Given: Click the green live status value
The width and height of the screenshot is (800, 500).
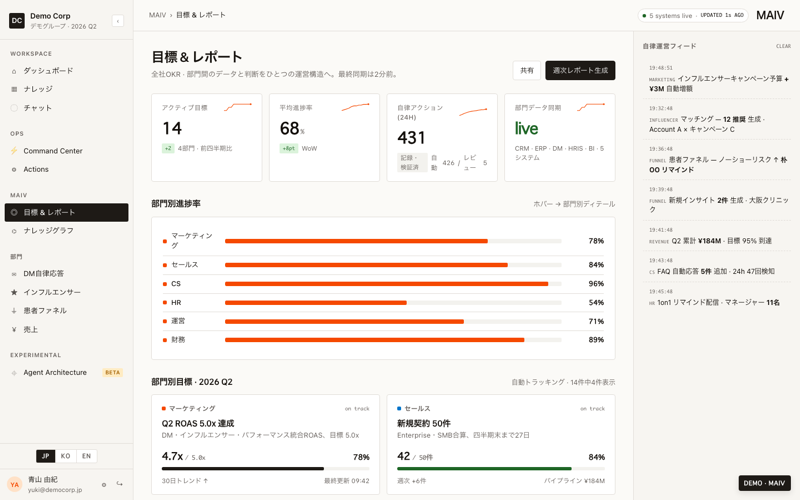Looking at the screenshot, I should (x=526, y=129).
